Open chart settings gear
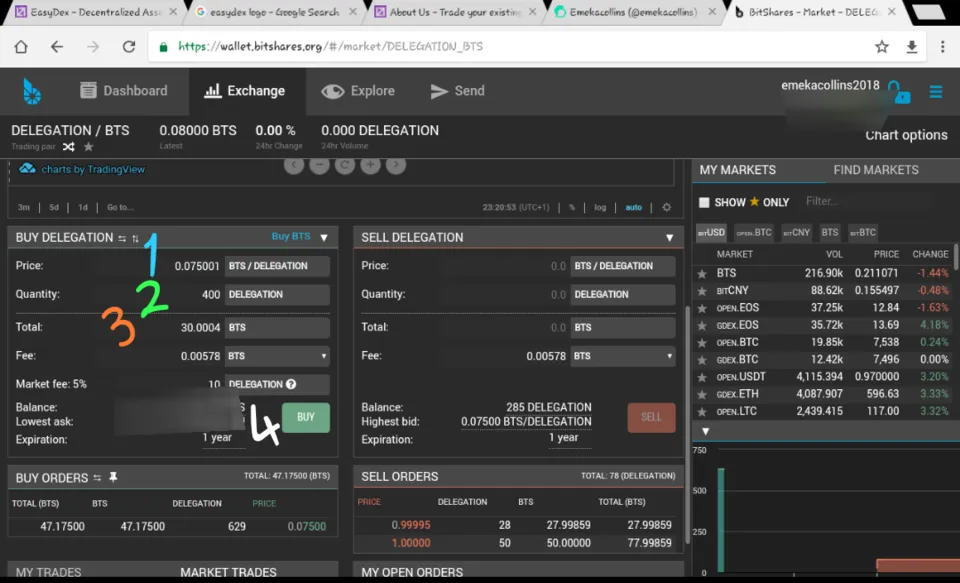The width and height of the screenshot is (960, 583). [667, 207]
